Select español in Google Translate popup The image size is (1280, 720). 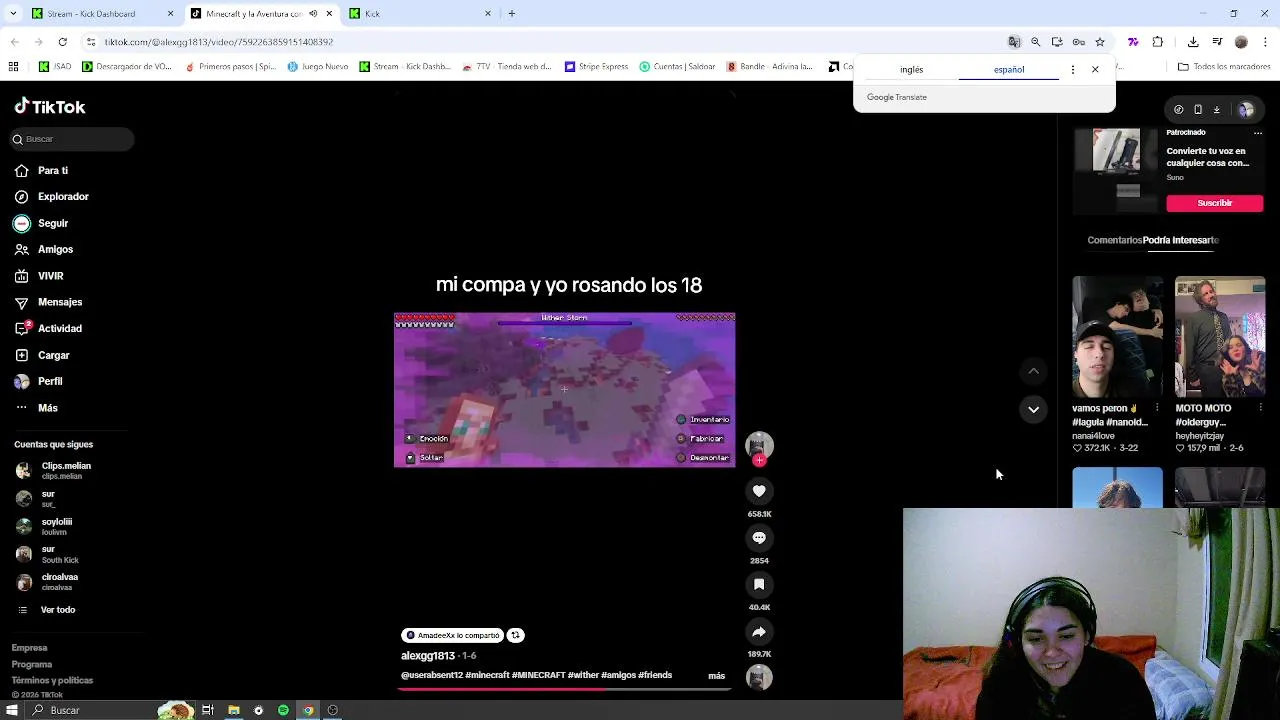[x=1009, y=70]
